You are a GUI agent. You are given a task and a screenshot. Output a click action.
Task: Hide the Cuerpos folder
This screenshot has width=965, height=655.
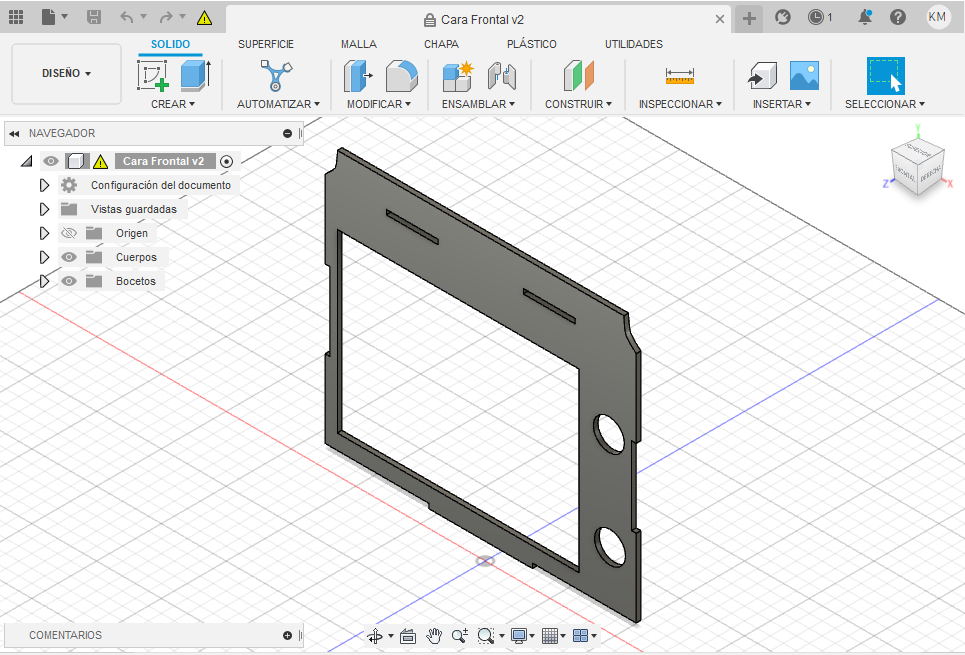69,257
